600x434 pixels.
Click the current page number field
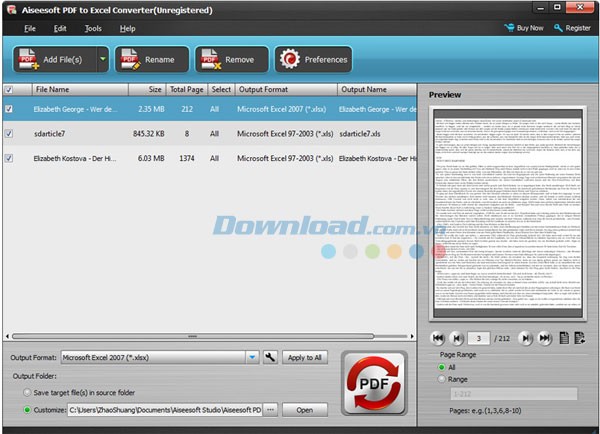point(478,338)
